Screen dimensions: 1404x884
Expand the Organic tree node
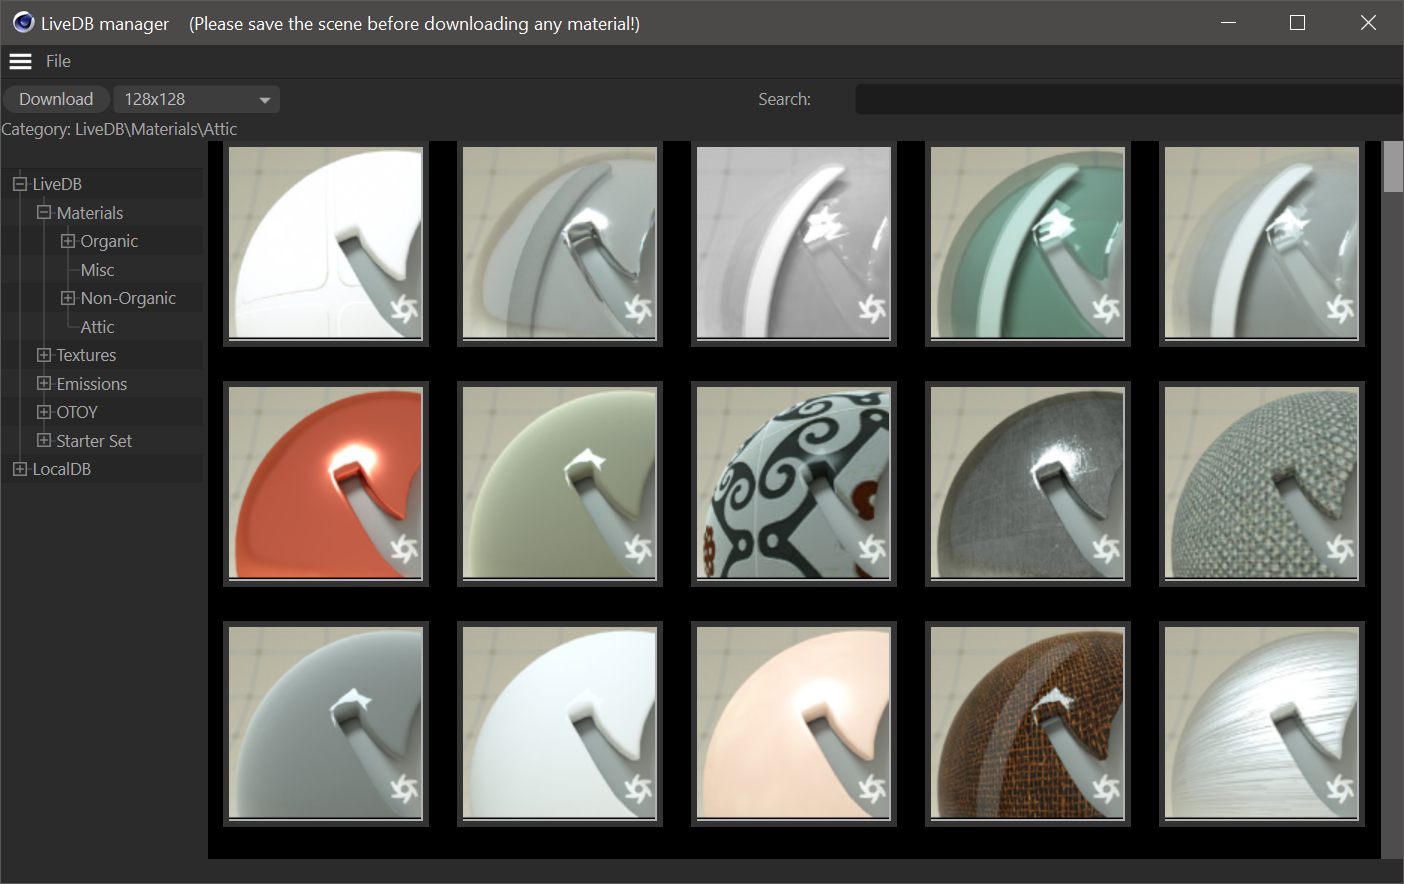coord(68,241)
